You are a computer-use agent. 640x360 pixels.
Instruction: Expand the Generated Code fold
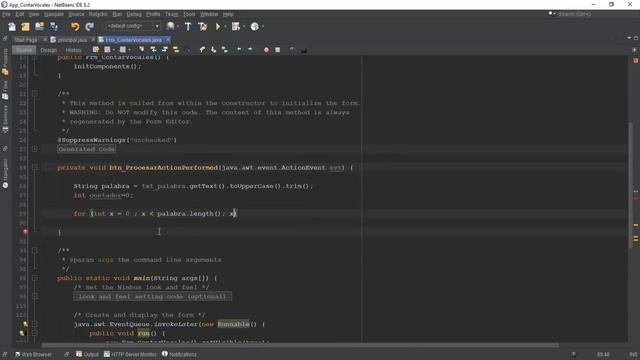tap(35, 149)
